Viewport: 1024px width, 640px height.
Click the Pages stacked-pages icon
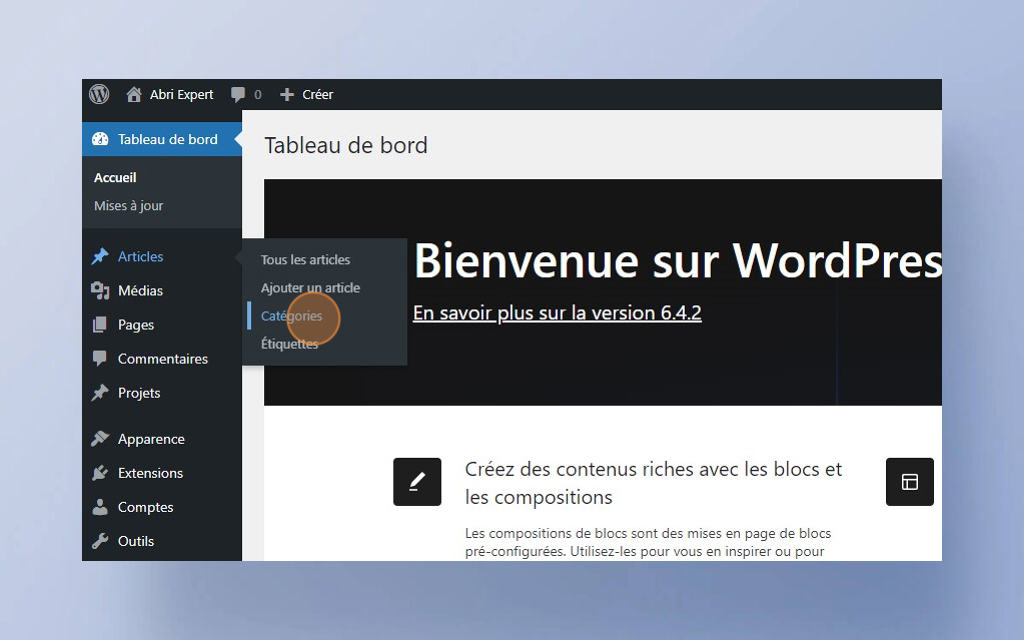[100, 325]
